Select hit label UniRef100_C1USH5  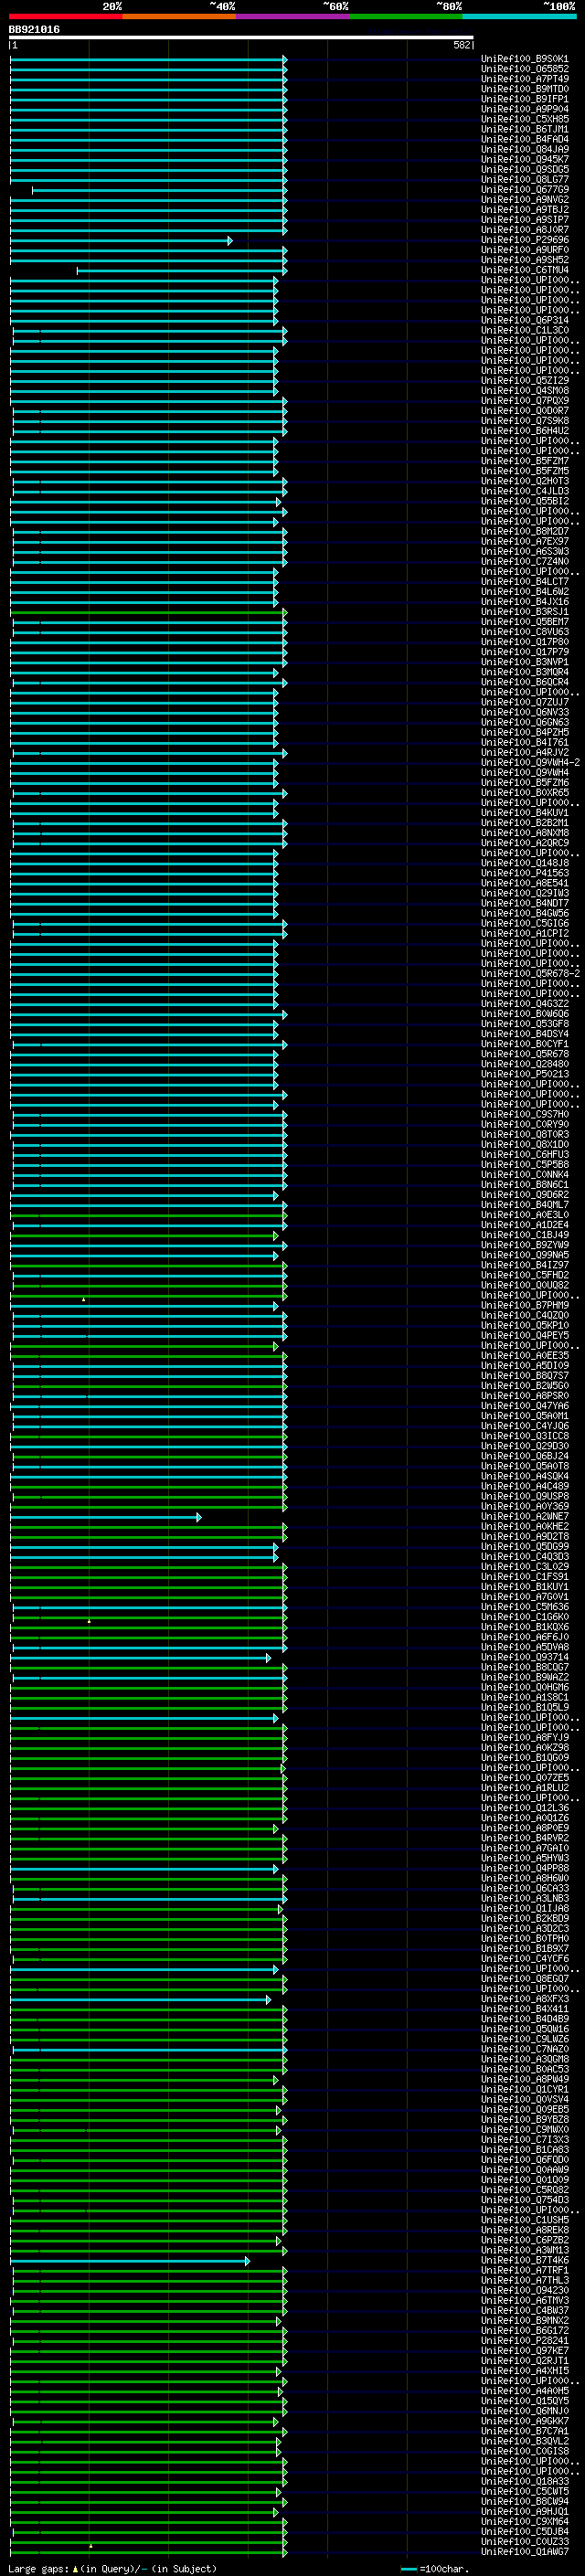tap(524, 2220)
